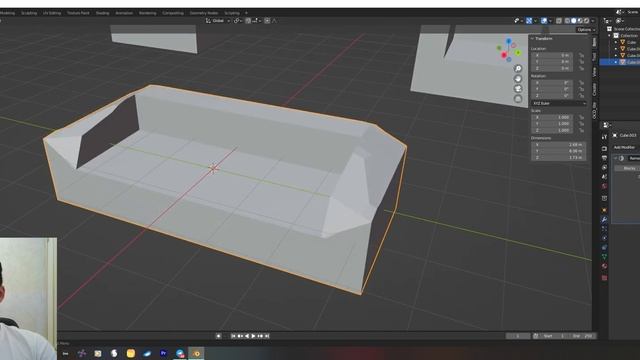Open the Material properties tab icon

tap(604, 266)
